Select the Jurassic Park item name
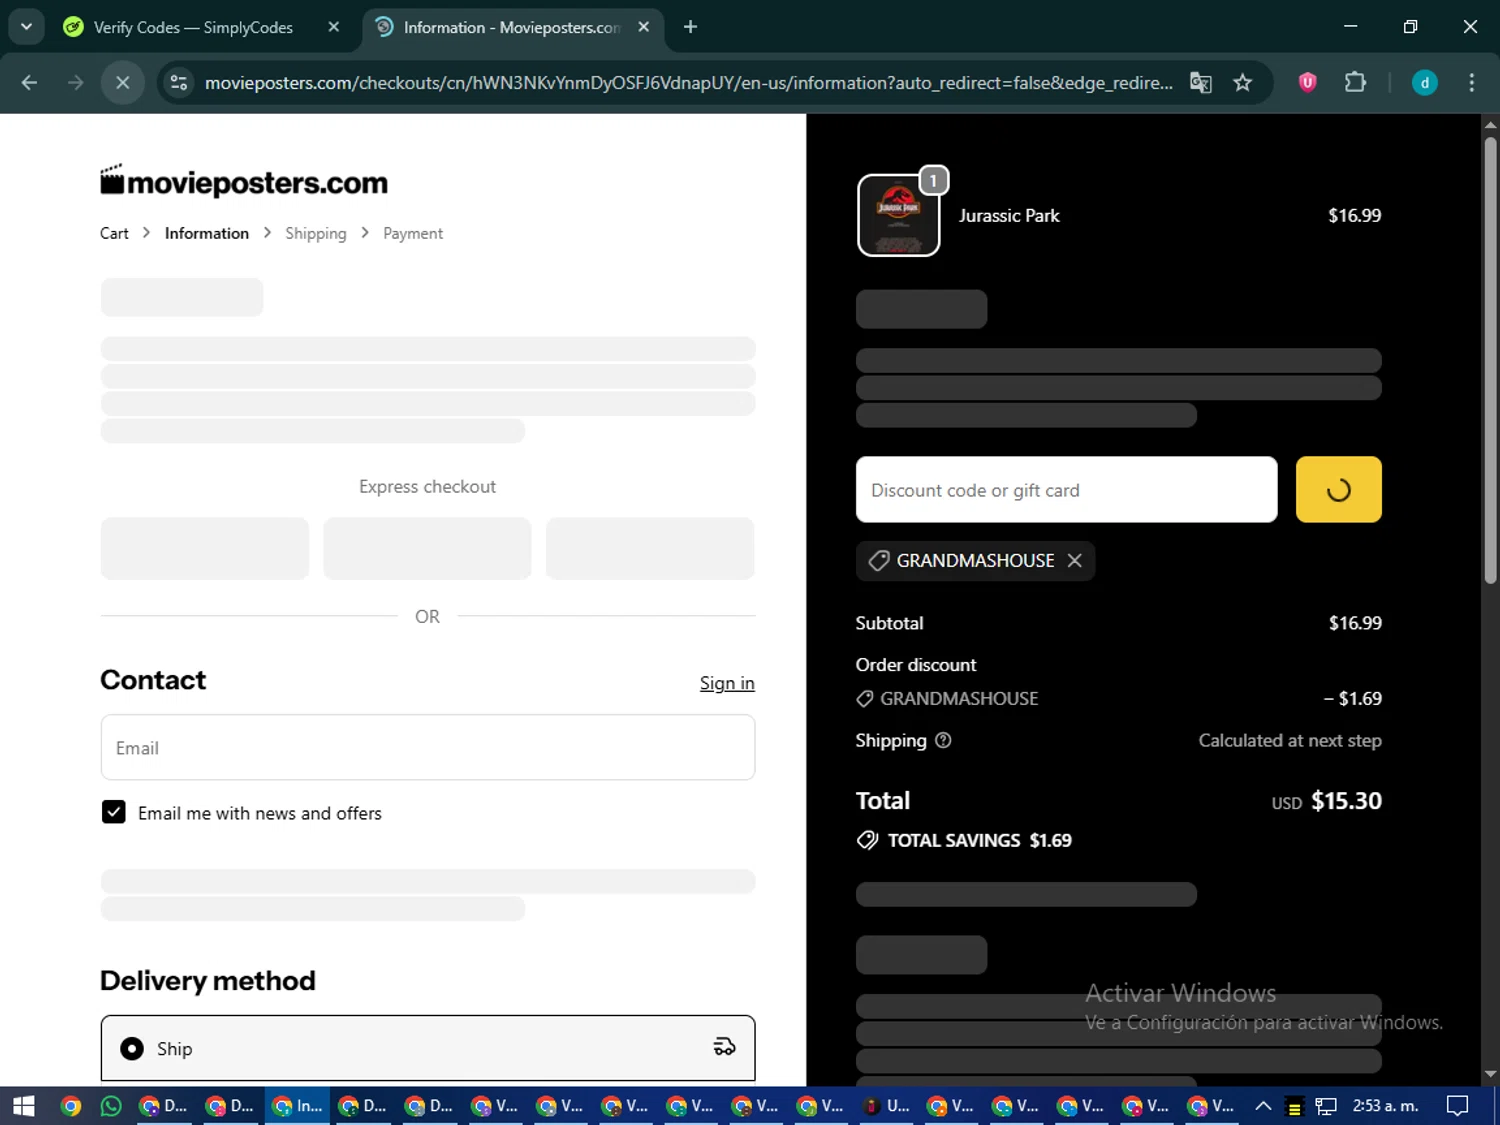1500x1125 pixels. tap(1009, 216)
